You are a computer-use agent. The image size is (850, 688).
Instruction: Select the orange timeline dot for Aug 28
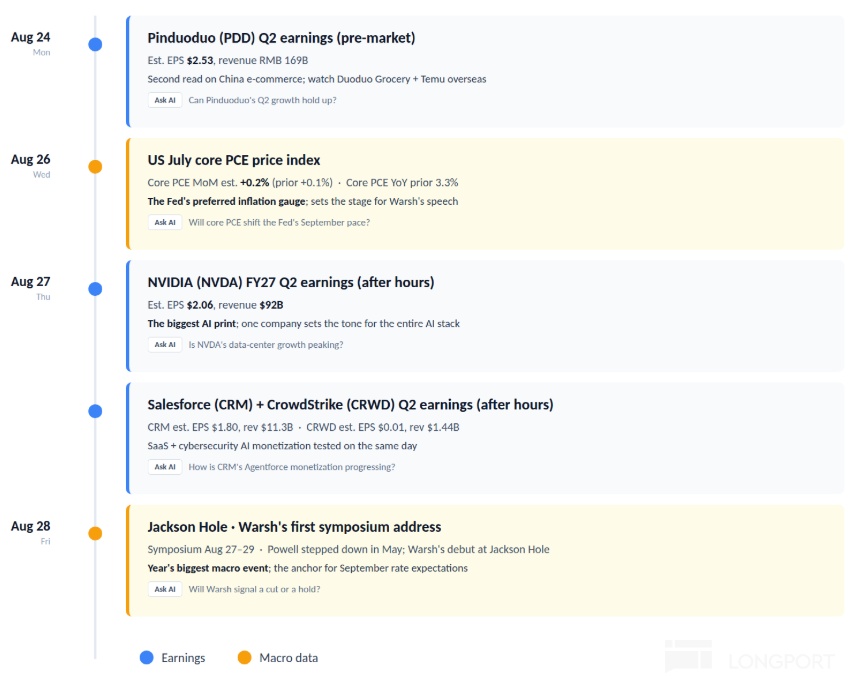(x=95, y=533)
